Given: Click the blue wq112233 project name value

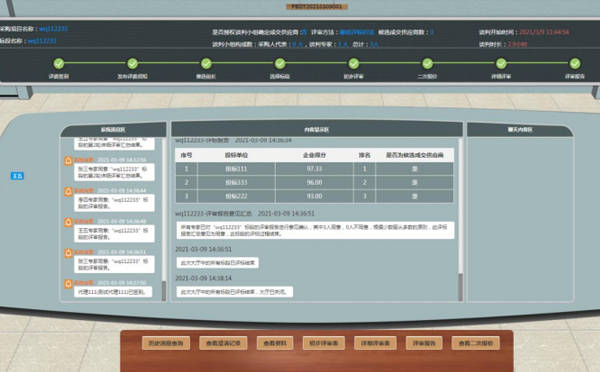Looking at the screenshot, I should (54, 29).
